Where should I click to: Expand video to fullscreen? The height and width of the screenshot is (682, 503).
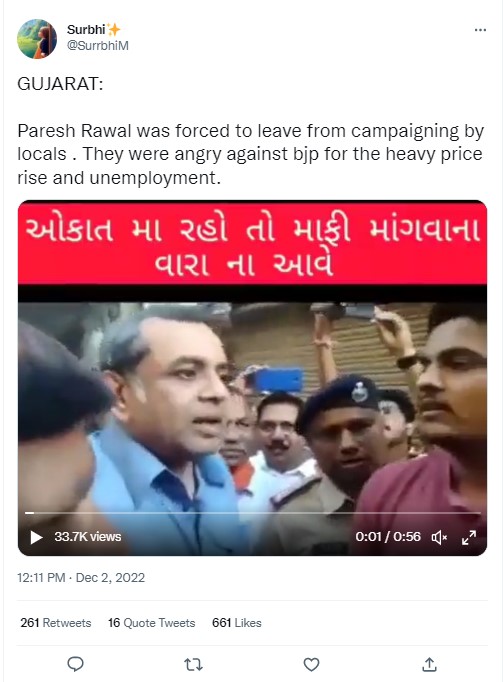point(469,538)
